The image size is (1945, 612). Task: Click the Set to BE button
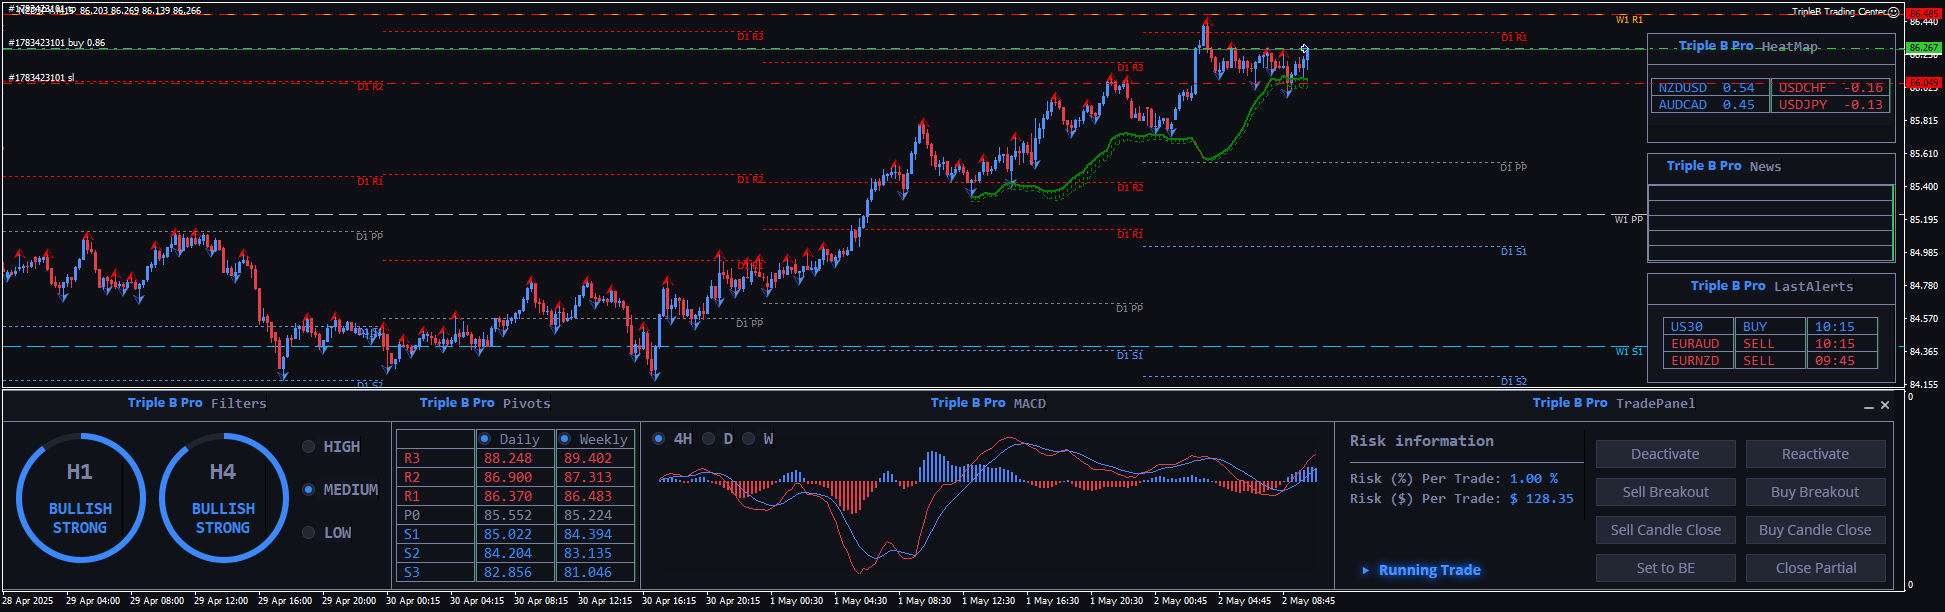1665,568
